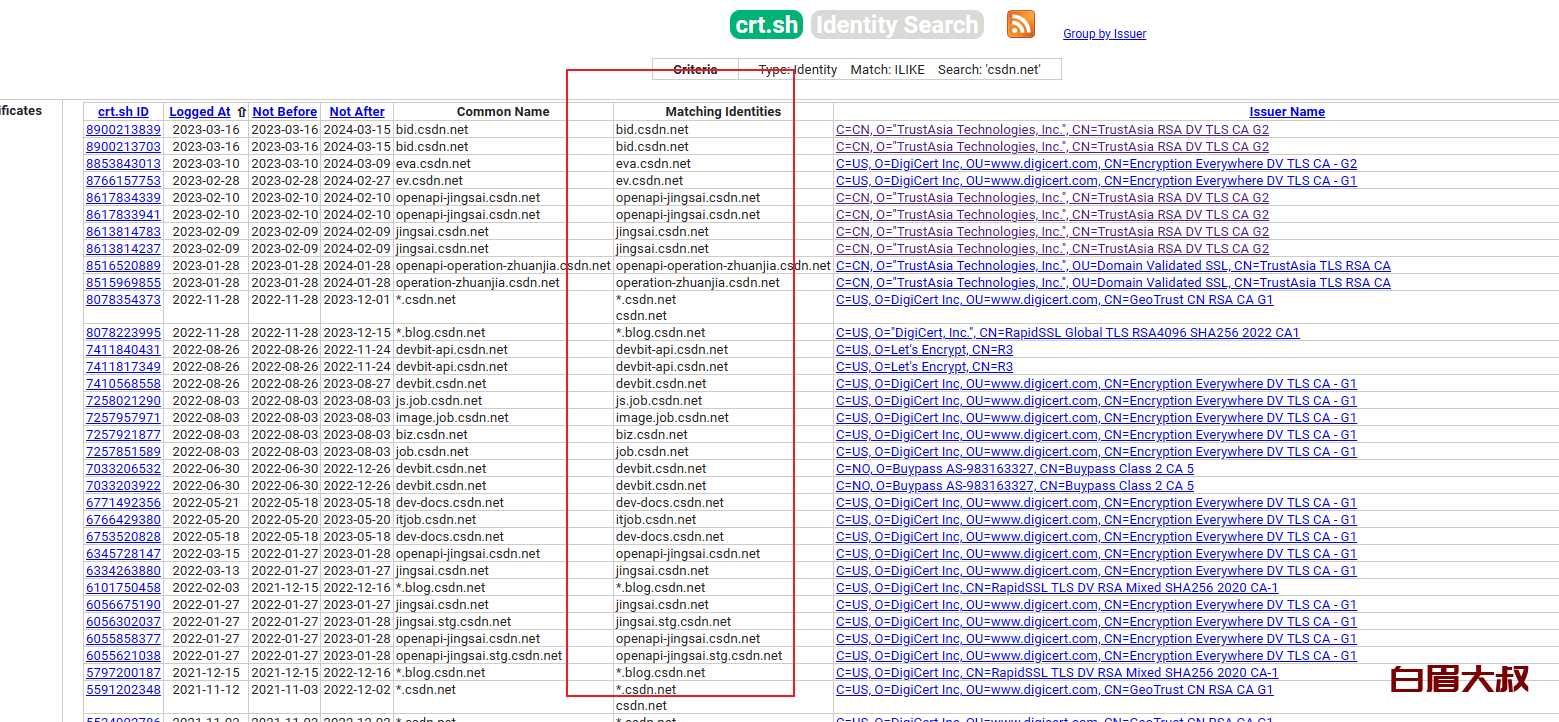
Task: Open certificate ID 5797200187
Action: pyautogui.click(x=123, y=673)
